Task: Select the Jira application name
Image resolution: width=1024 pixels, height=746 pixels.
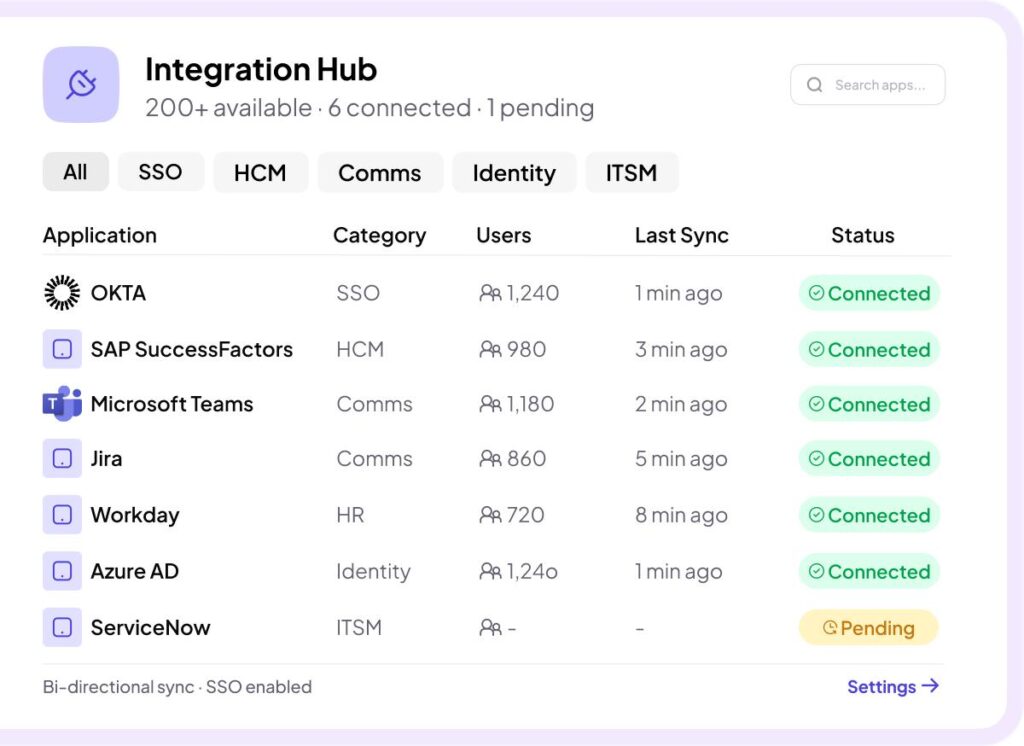Action: pyautogui.click(x=106, y=459)
